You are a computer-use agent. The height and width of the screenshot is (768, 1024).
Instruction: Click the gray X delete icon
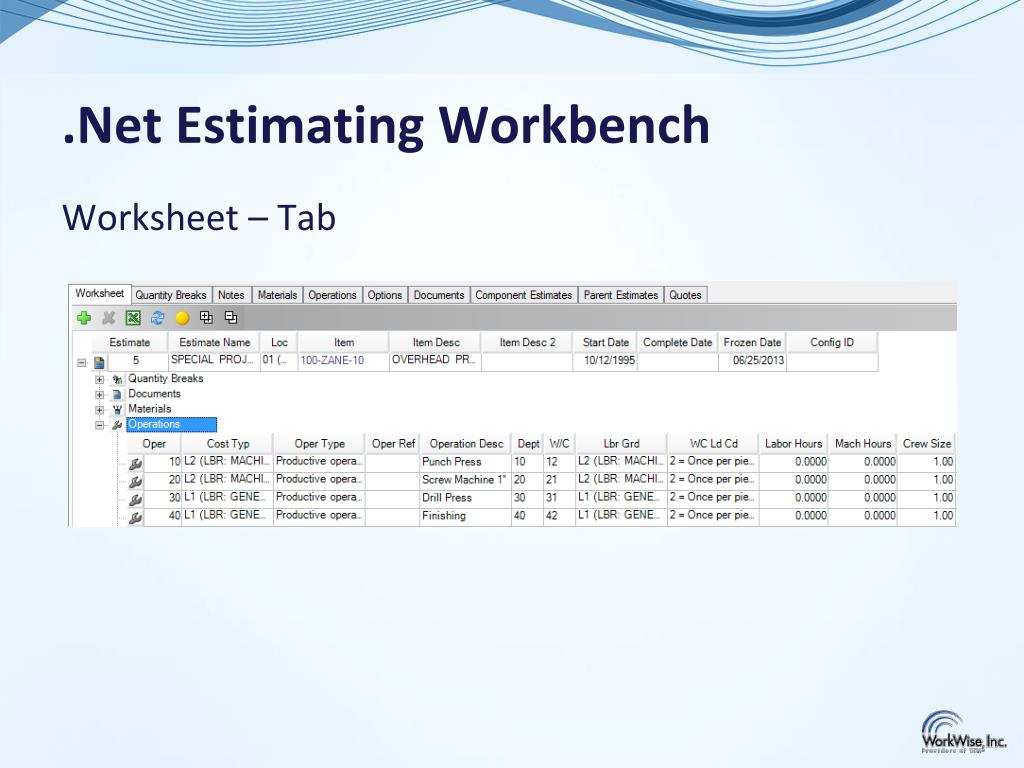(108, 318)
